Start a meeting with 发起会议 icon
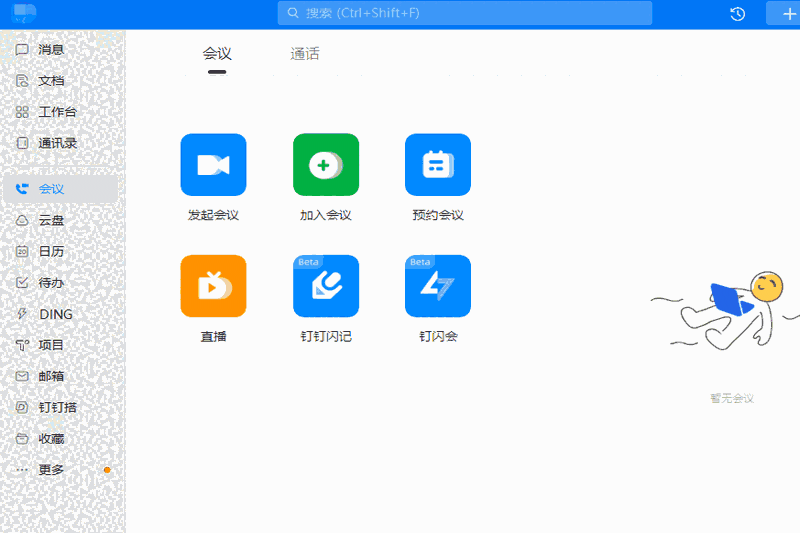800x533 pixels. [x=213, y=165]
